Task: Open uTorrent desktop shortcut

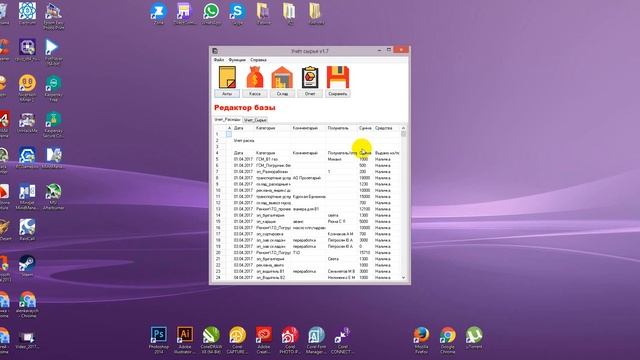Action: [x=473, y=339]
